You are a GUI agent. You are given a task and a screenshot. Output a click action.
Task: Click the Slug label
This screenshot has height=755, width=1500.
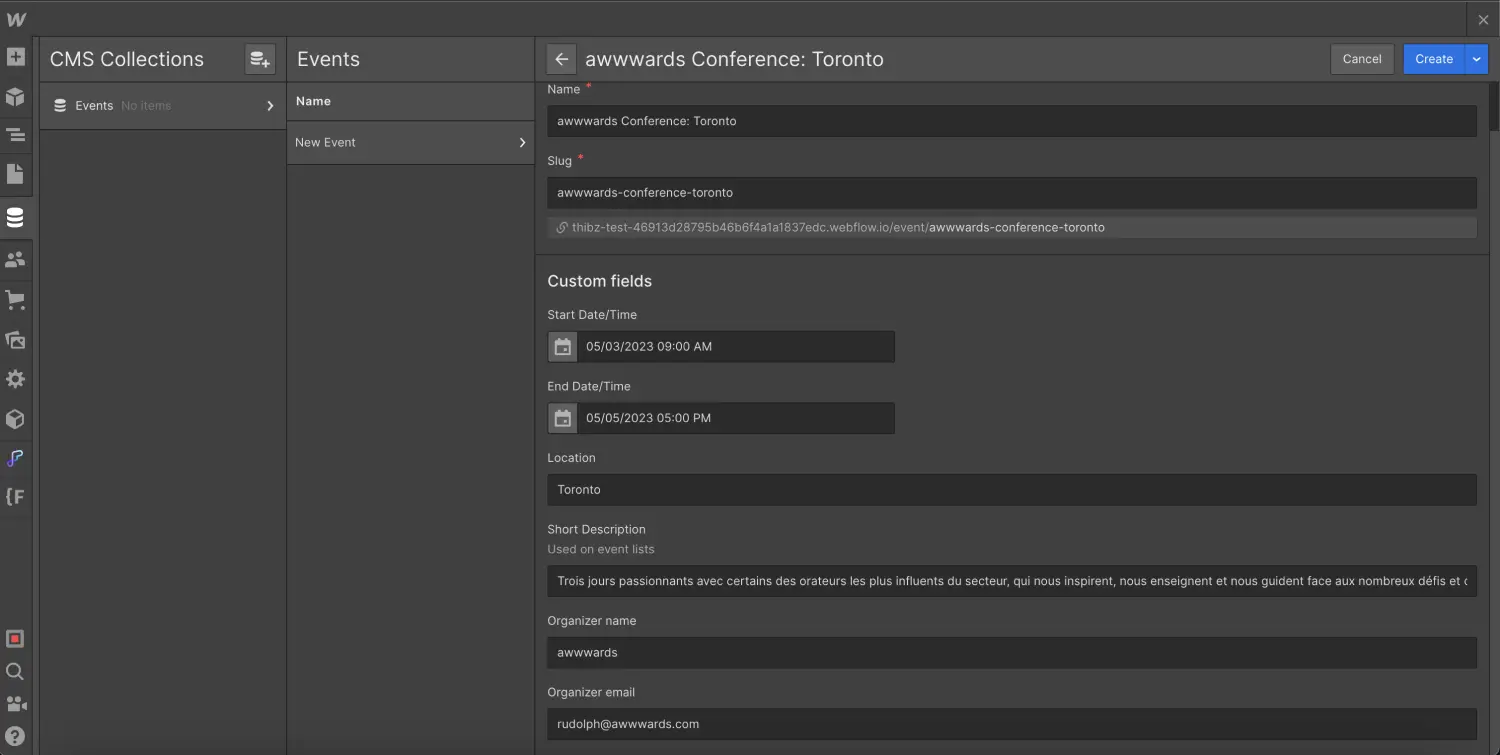(x=560, y=161)
